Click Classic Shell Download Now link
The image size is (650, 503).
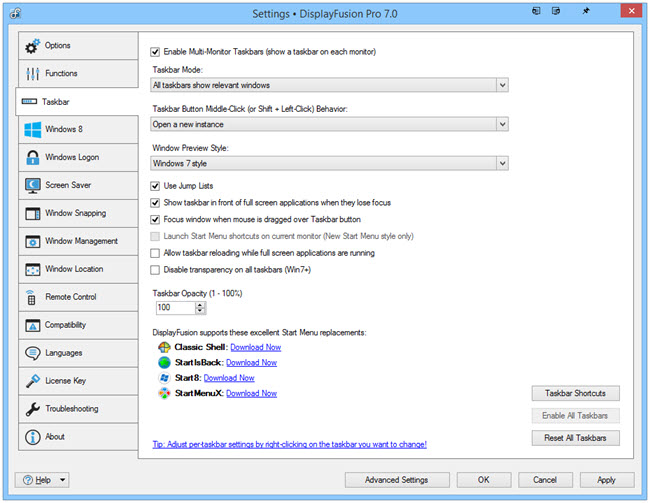(256, 347)
